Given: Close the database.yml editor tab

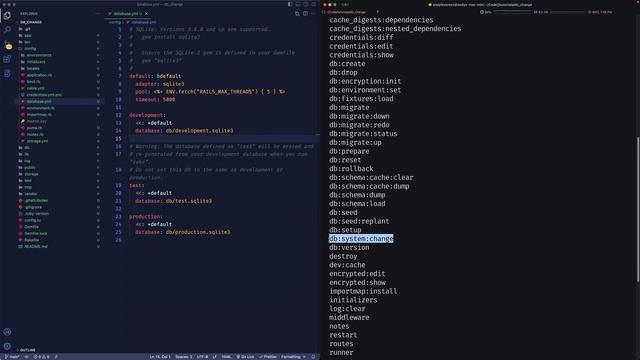Looking at the screenshot, I should click(x=146, y=14).
